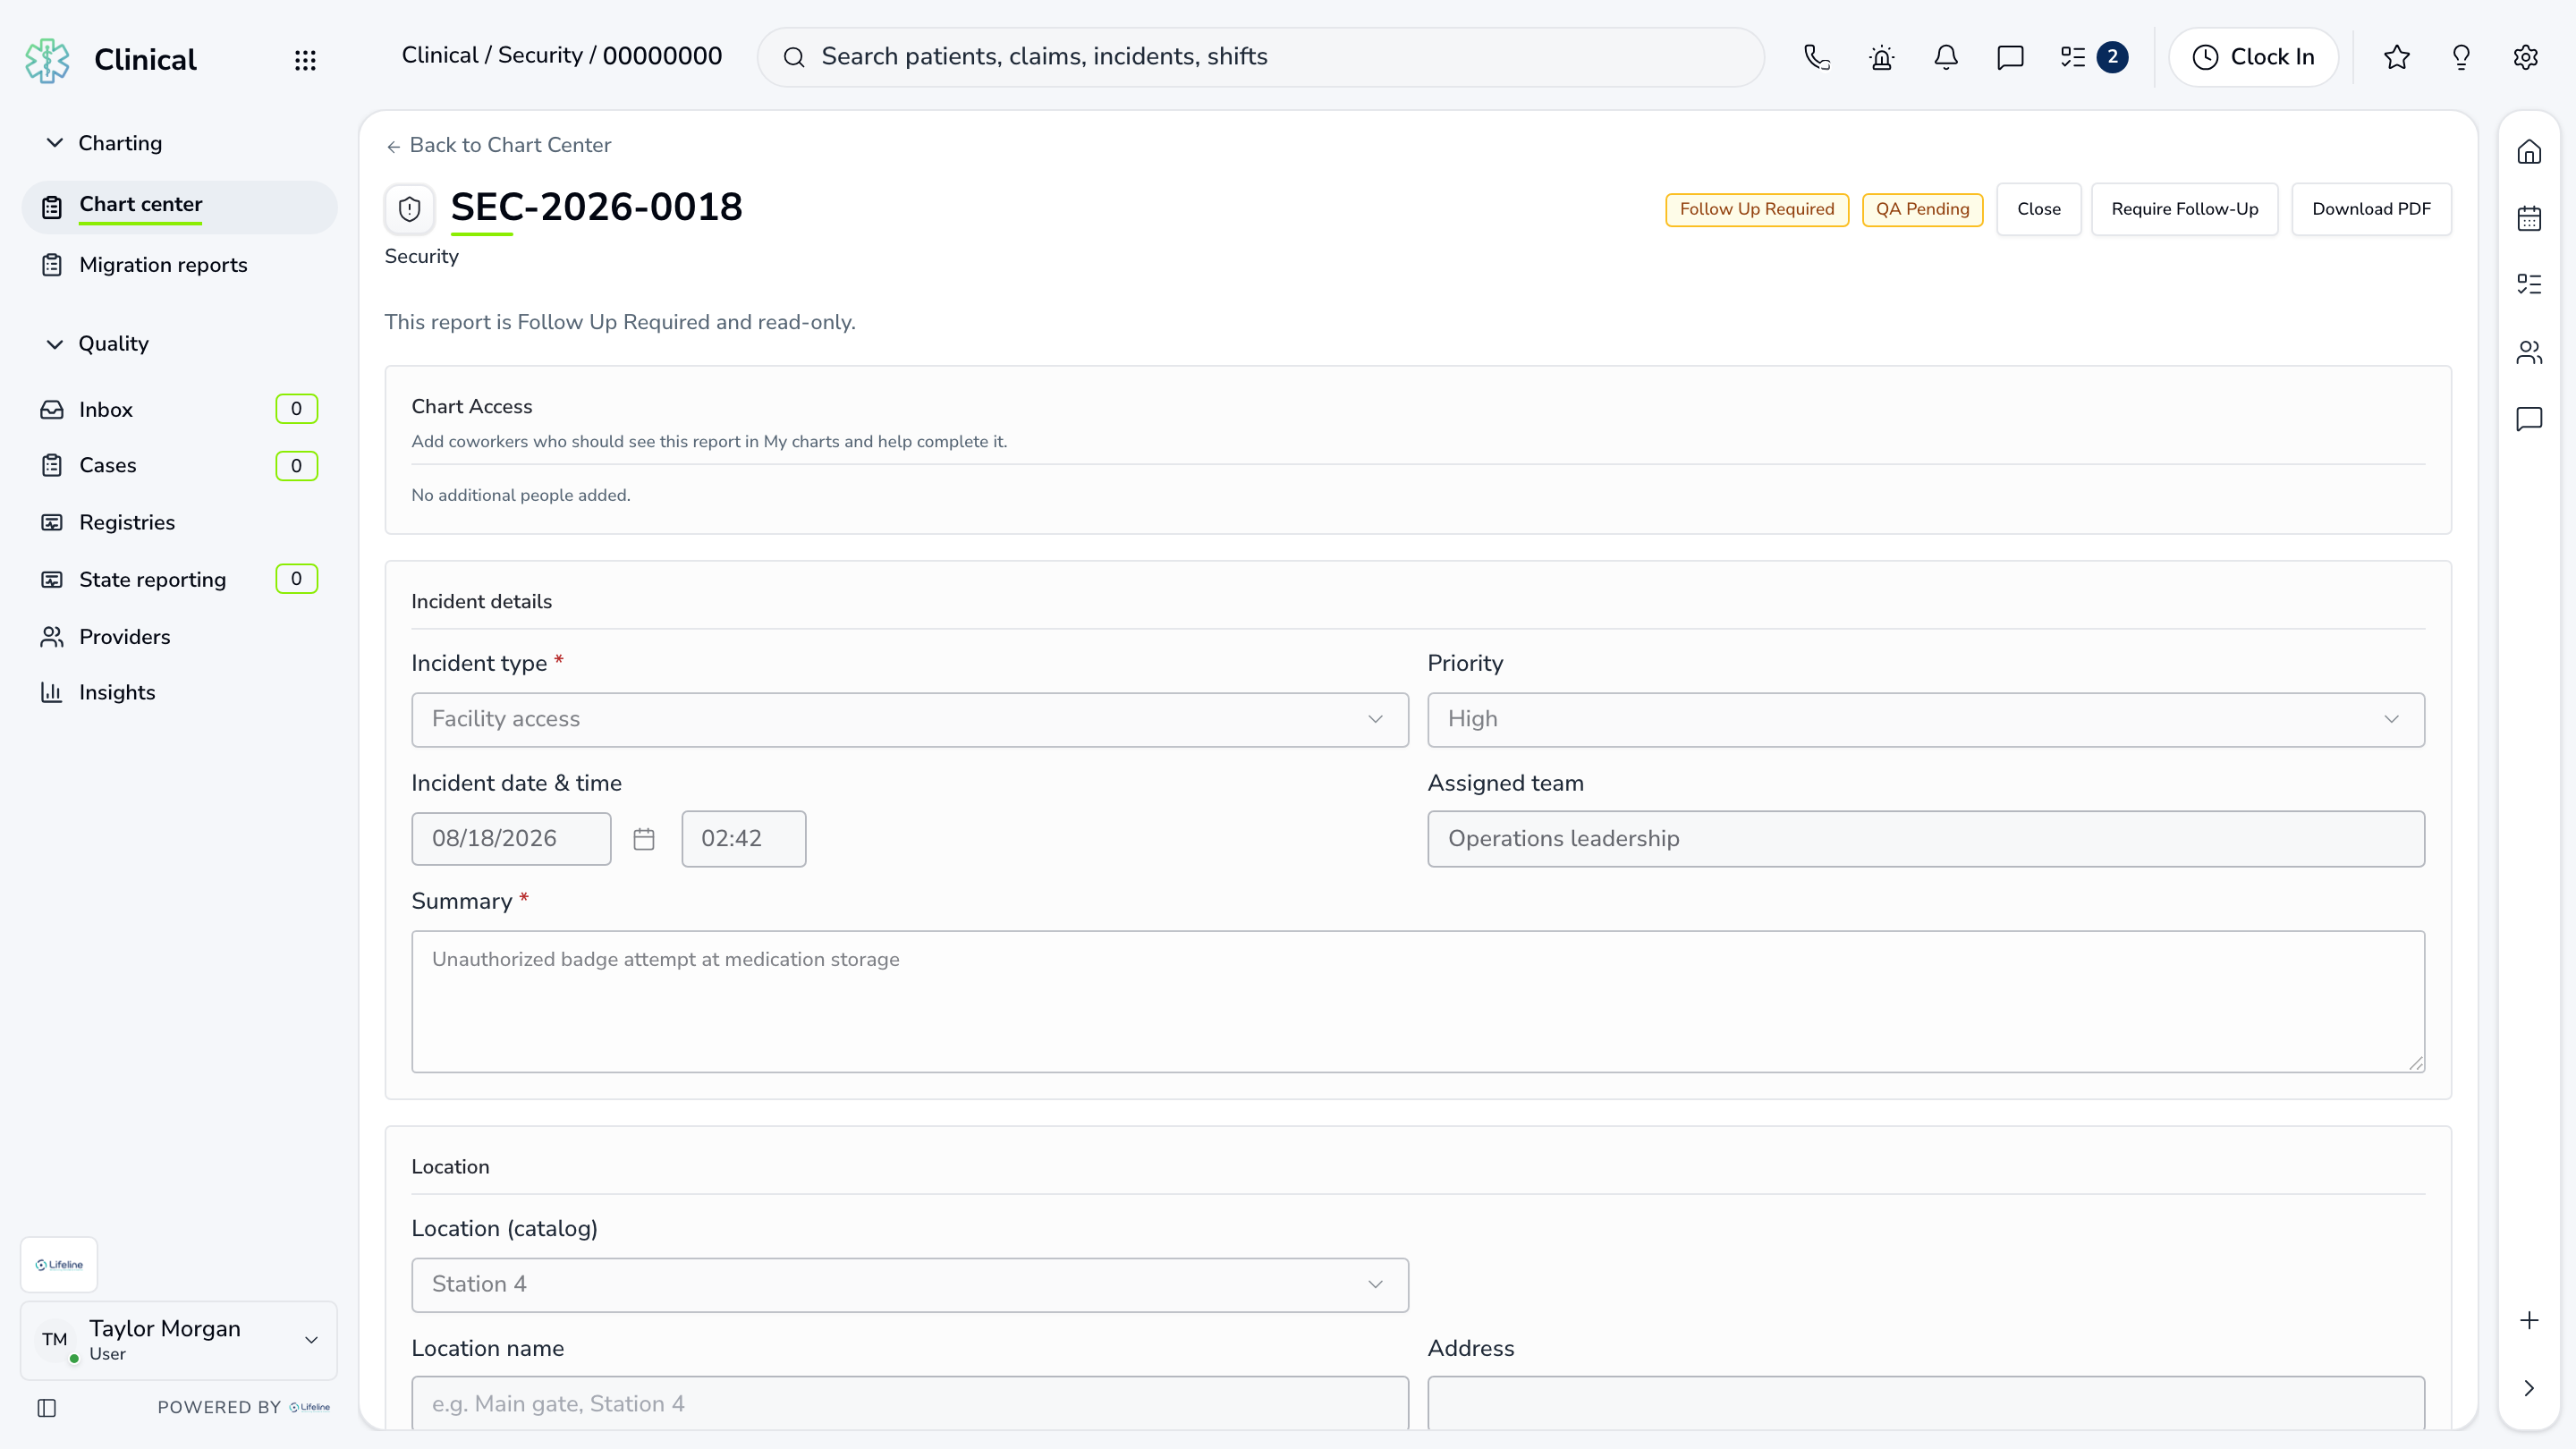2576x1449 pixels.
Task: Open Quality Inbox
Action: coord(179,409)
